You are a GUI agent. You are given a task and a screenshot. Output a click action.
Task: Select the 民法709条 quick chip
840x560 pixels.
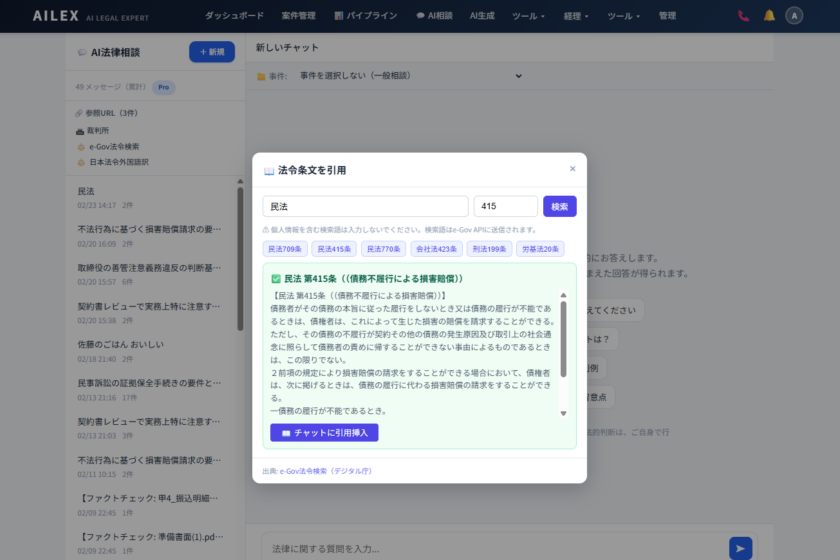pyautogui.click(x=286, y=249)
